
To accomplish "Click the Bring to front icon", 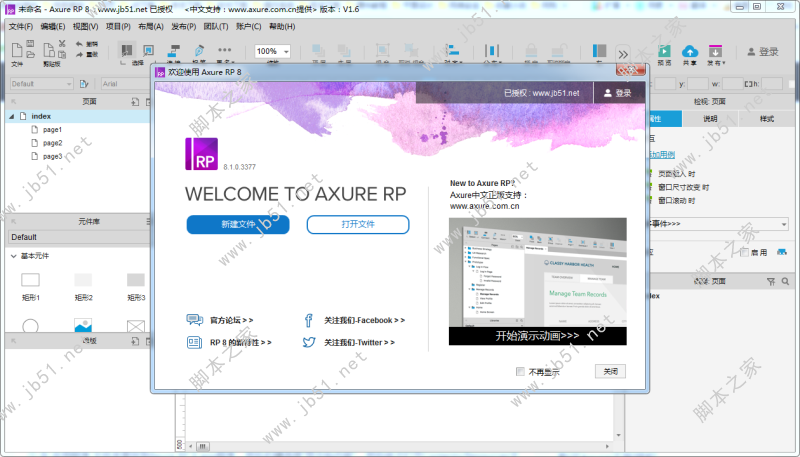I will (x=319, y=50).
